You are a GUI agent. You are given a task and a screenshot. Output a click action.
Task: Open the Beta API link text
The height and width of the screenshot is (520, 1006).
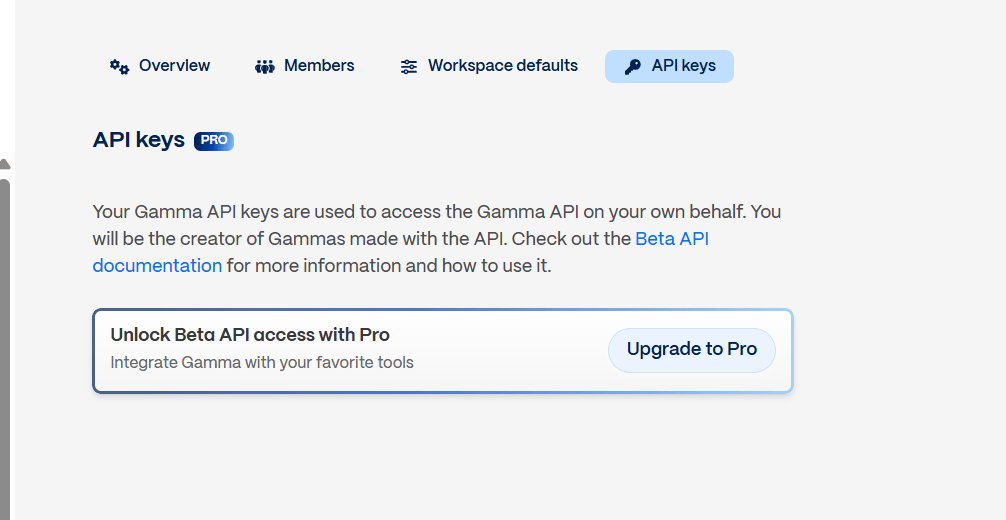click(672, 239)
